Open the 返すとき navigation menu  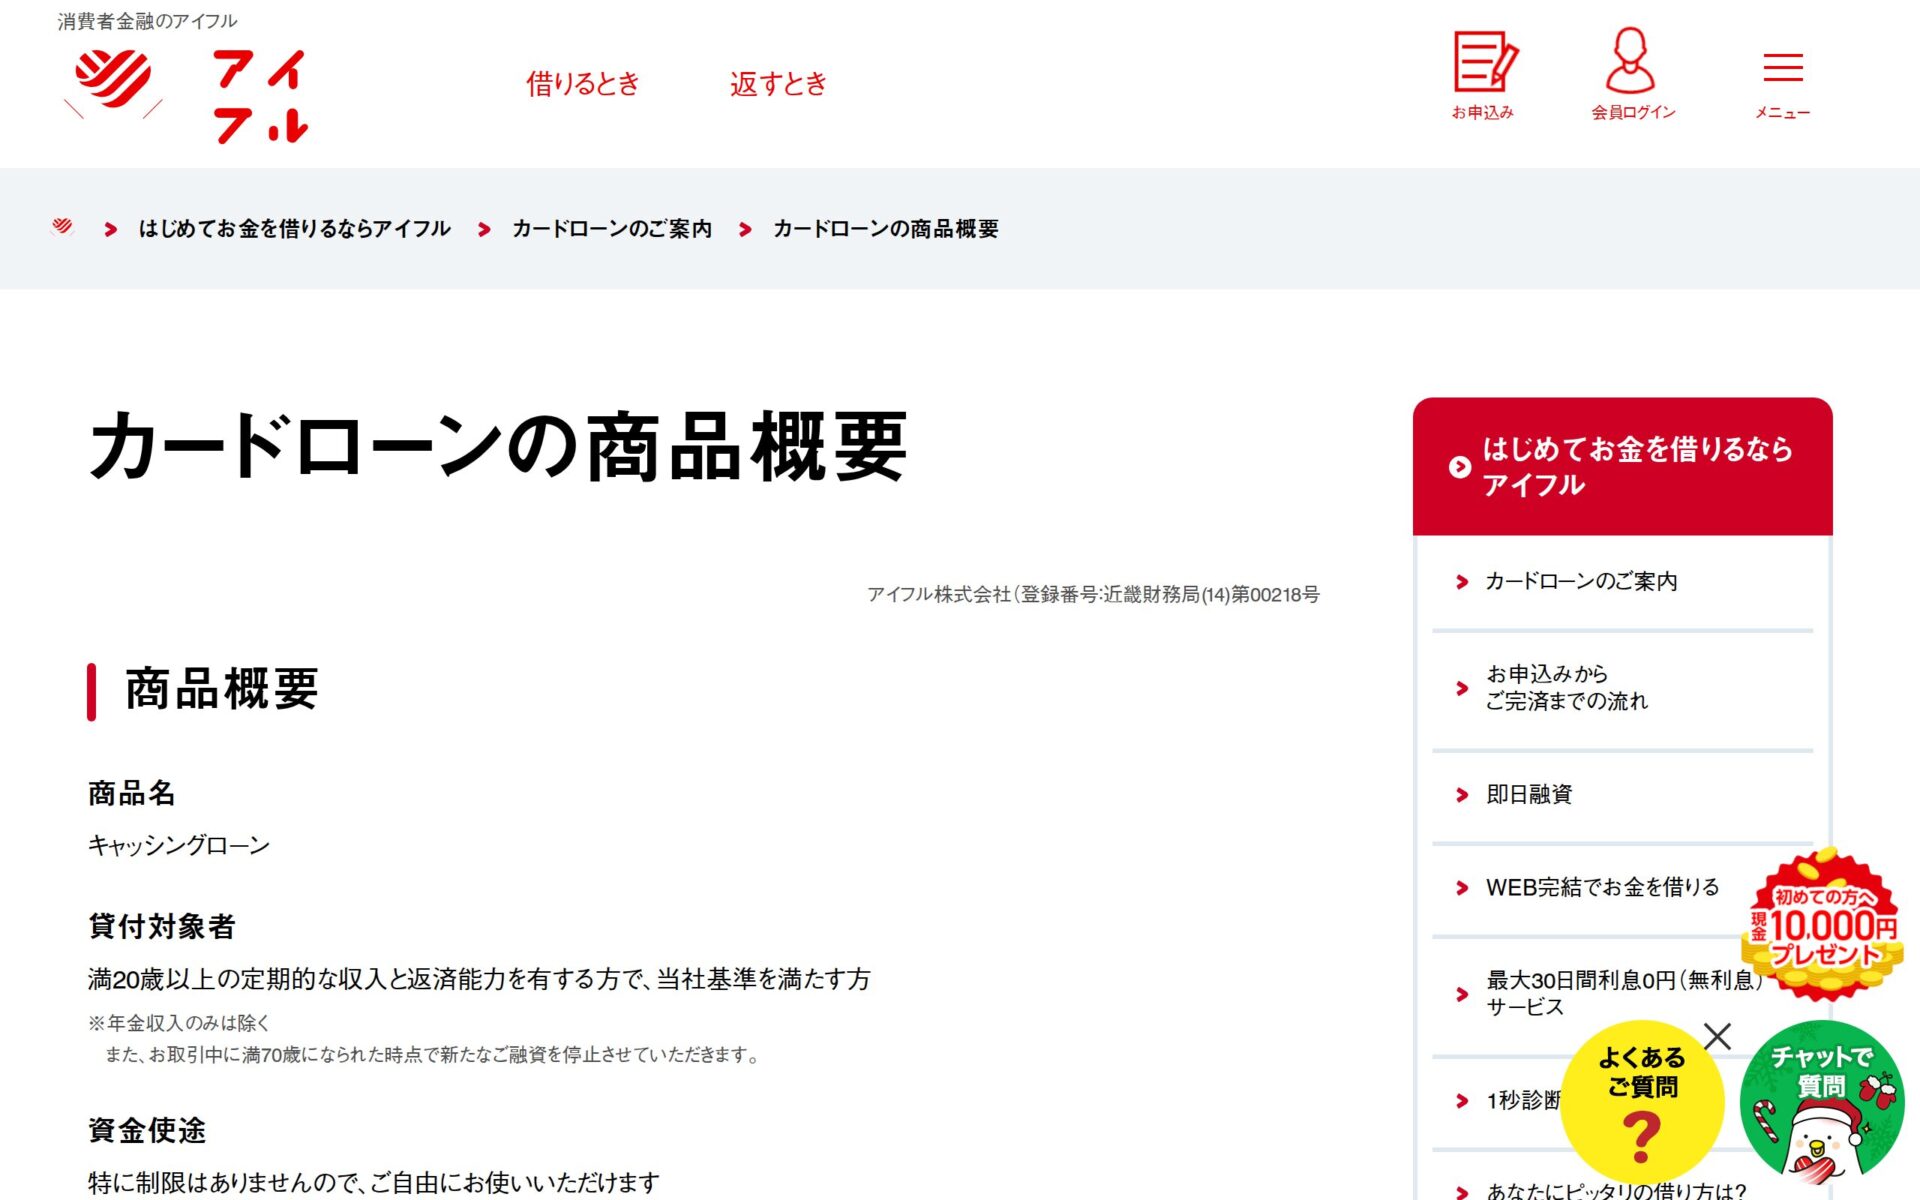click(779, 85)
